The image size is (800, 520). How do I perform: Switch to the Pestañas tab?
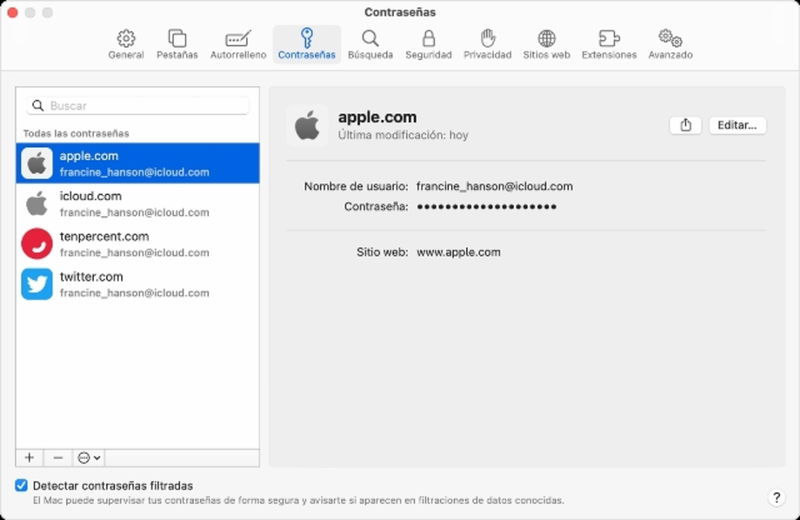coord(177,44)
